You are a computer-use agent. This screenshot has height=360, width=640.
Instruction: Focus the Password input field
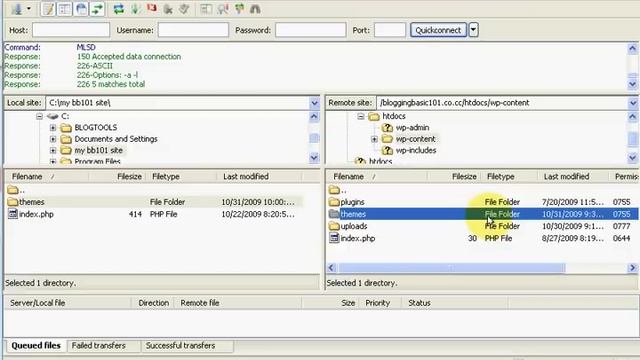(x=311, y=30)
